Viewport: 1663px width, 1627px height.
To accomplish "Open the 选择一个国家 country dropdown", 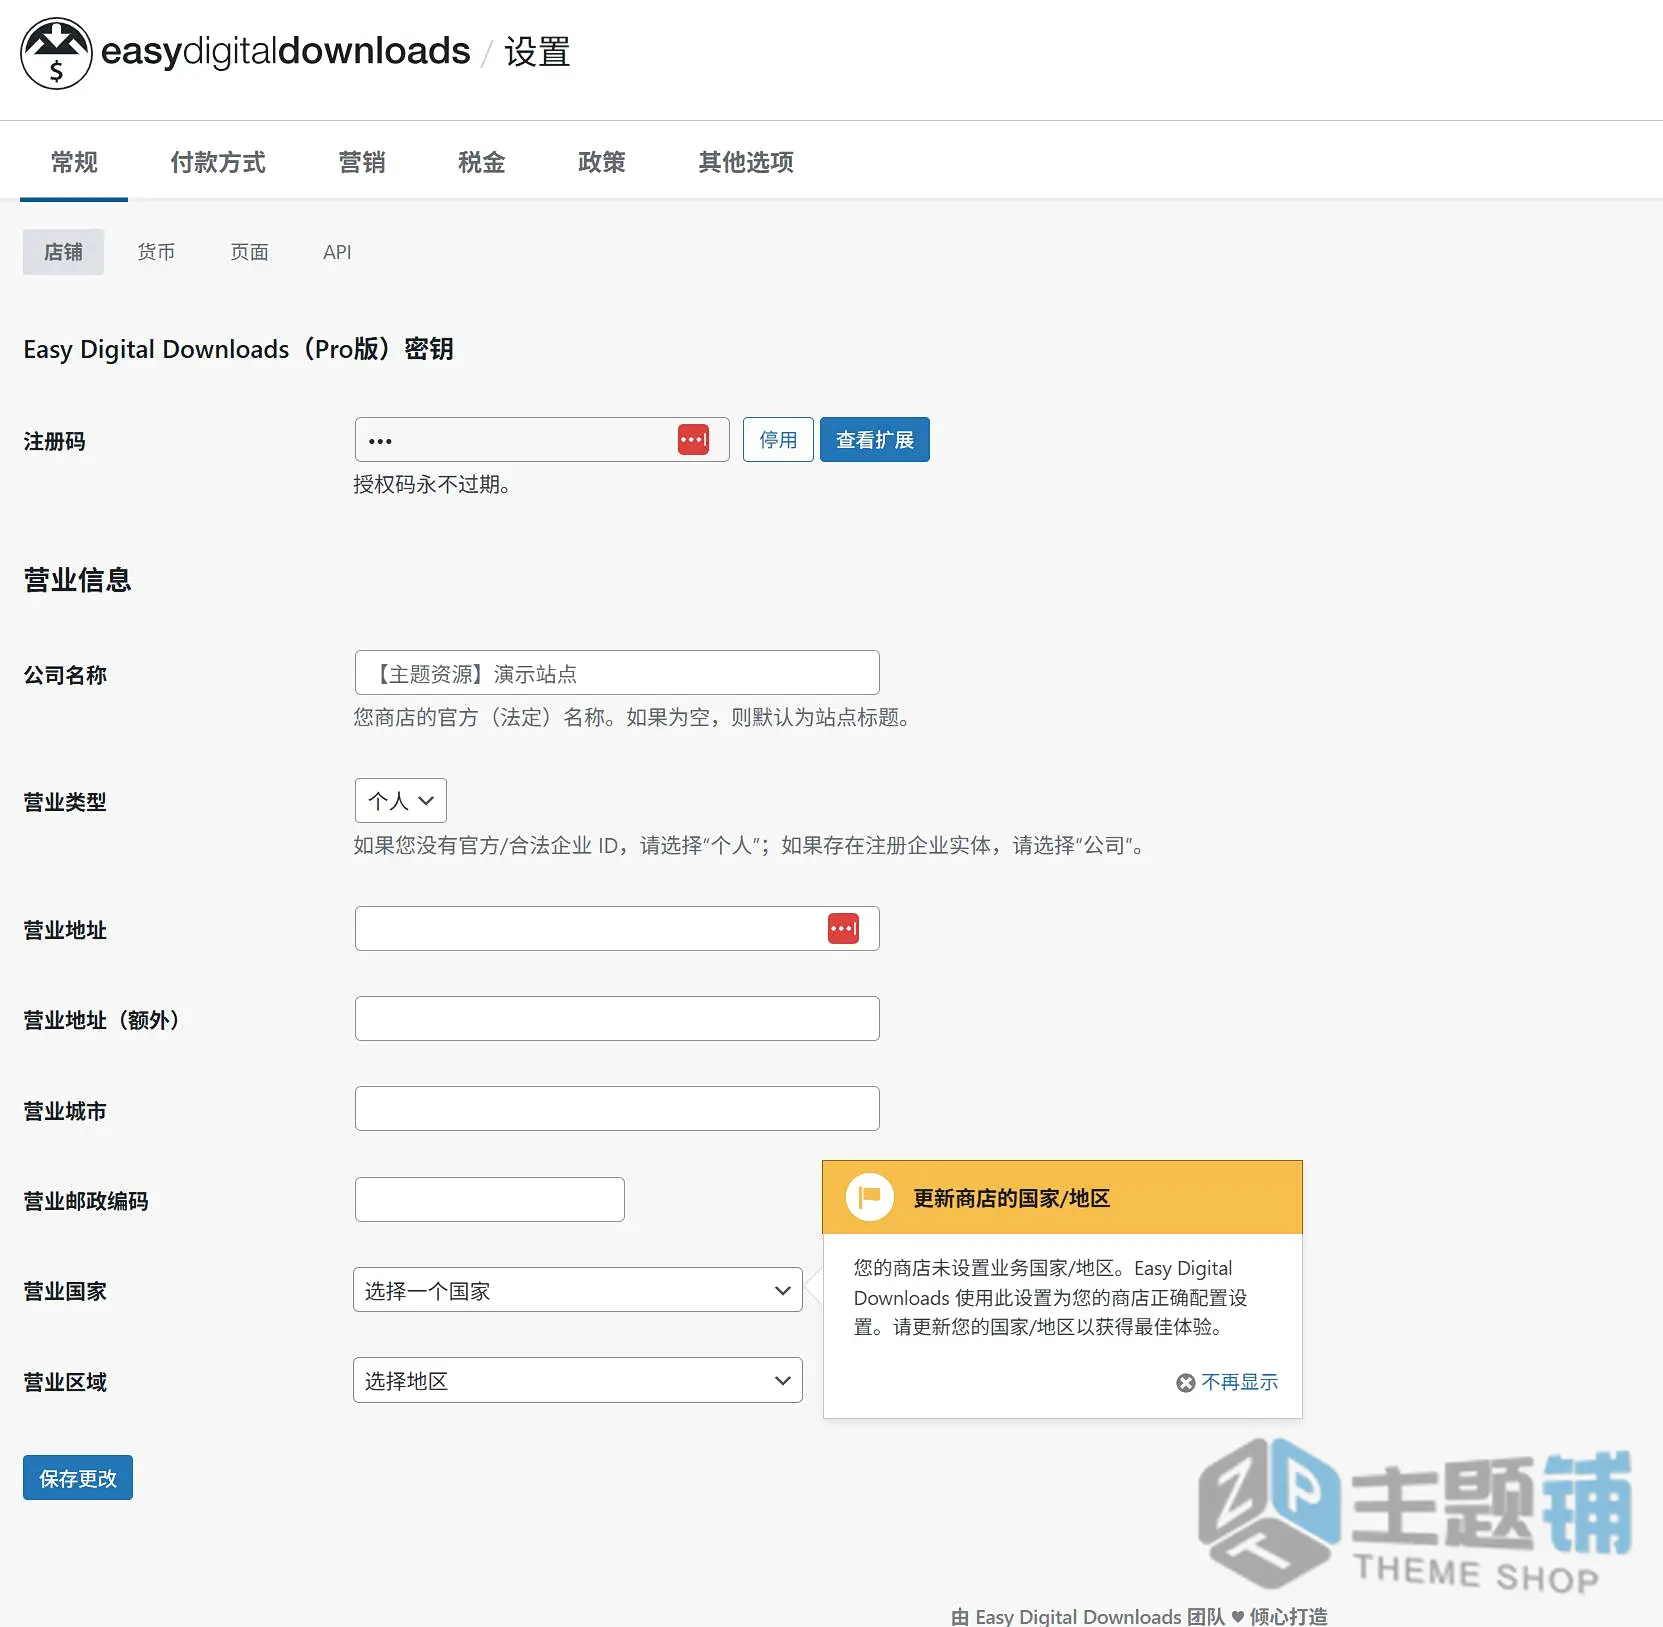I will 578,1290.
